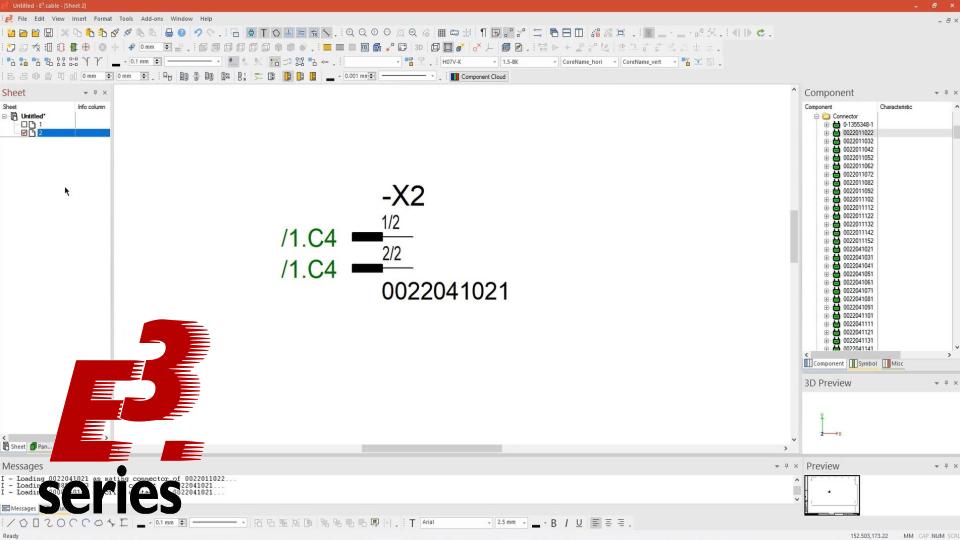This screenshot has width=960, height=540.
Task: Click the sheet Preview thumbnail
Action: click(831, 495)
